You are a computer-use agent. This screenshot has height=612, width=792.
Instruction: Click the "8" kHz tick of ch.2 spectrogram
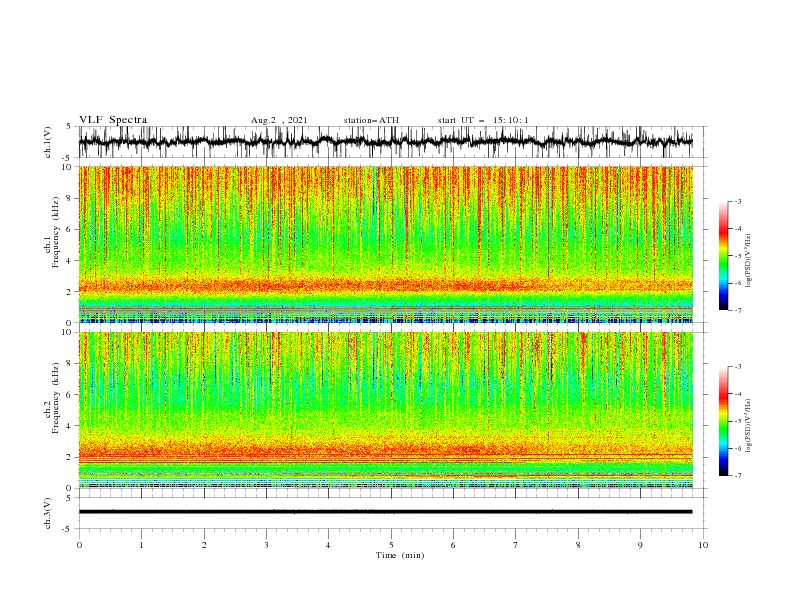[x=70, y=364]
